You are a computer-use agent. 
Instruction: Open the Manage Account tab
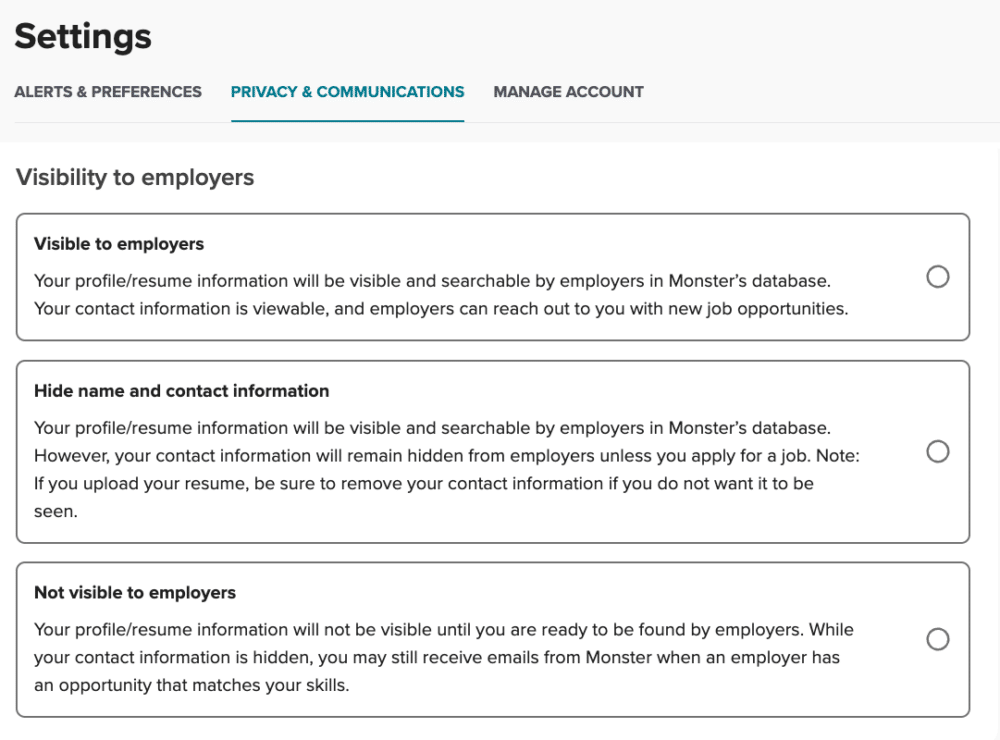click(x=568, y=91)
